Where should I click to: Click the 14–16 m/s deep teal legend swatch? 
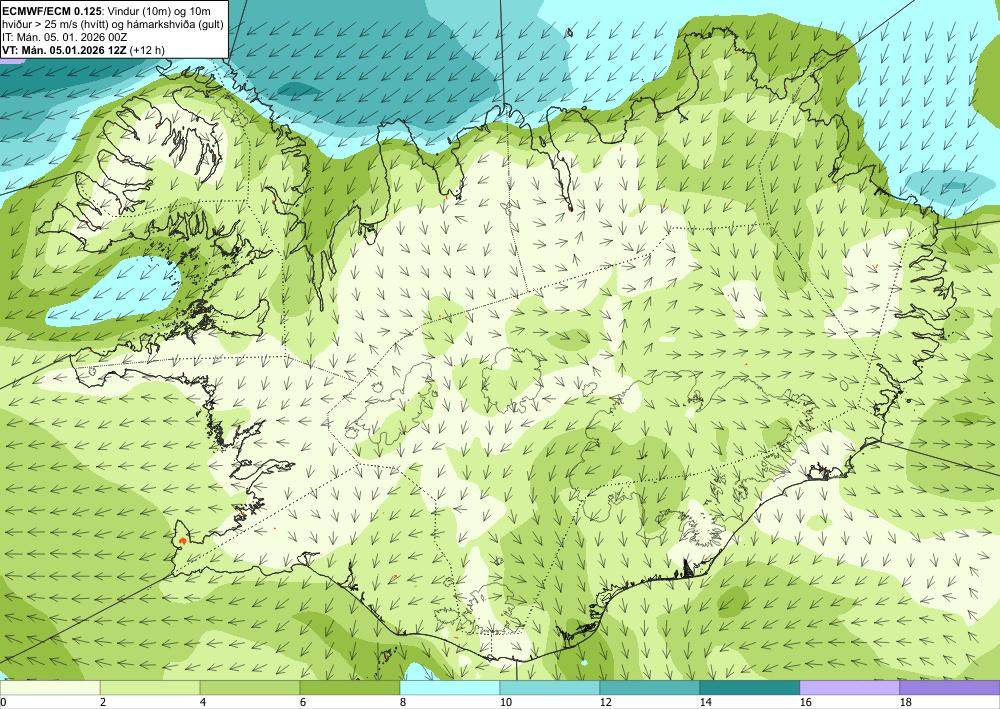pos(750,687)
